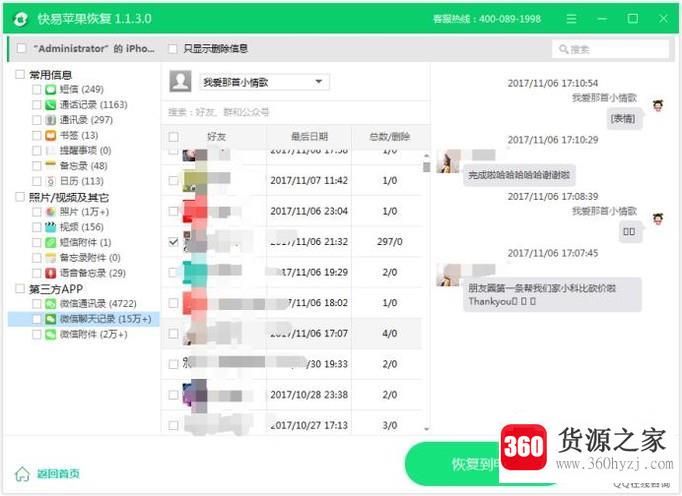Enable 只显示删除信息 checkbox
This screenshot has width=682, height=496.
tap(173, 49)
